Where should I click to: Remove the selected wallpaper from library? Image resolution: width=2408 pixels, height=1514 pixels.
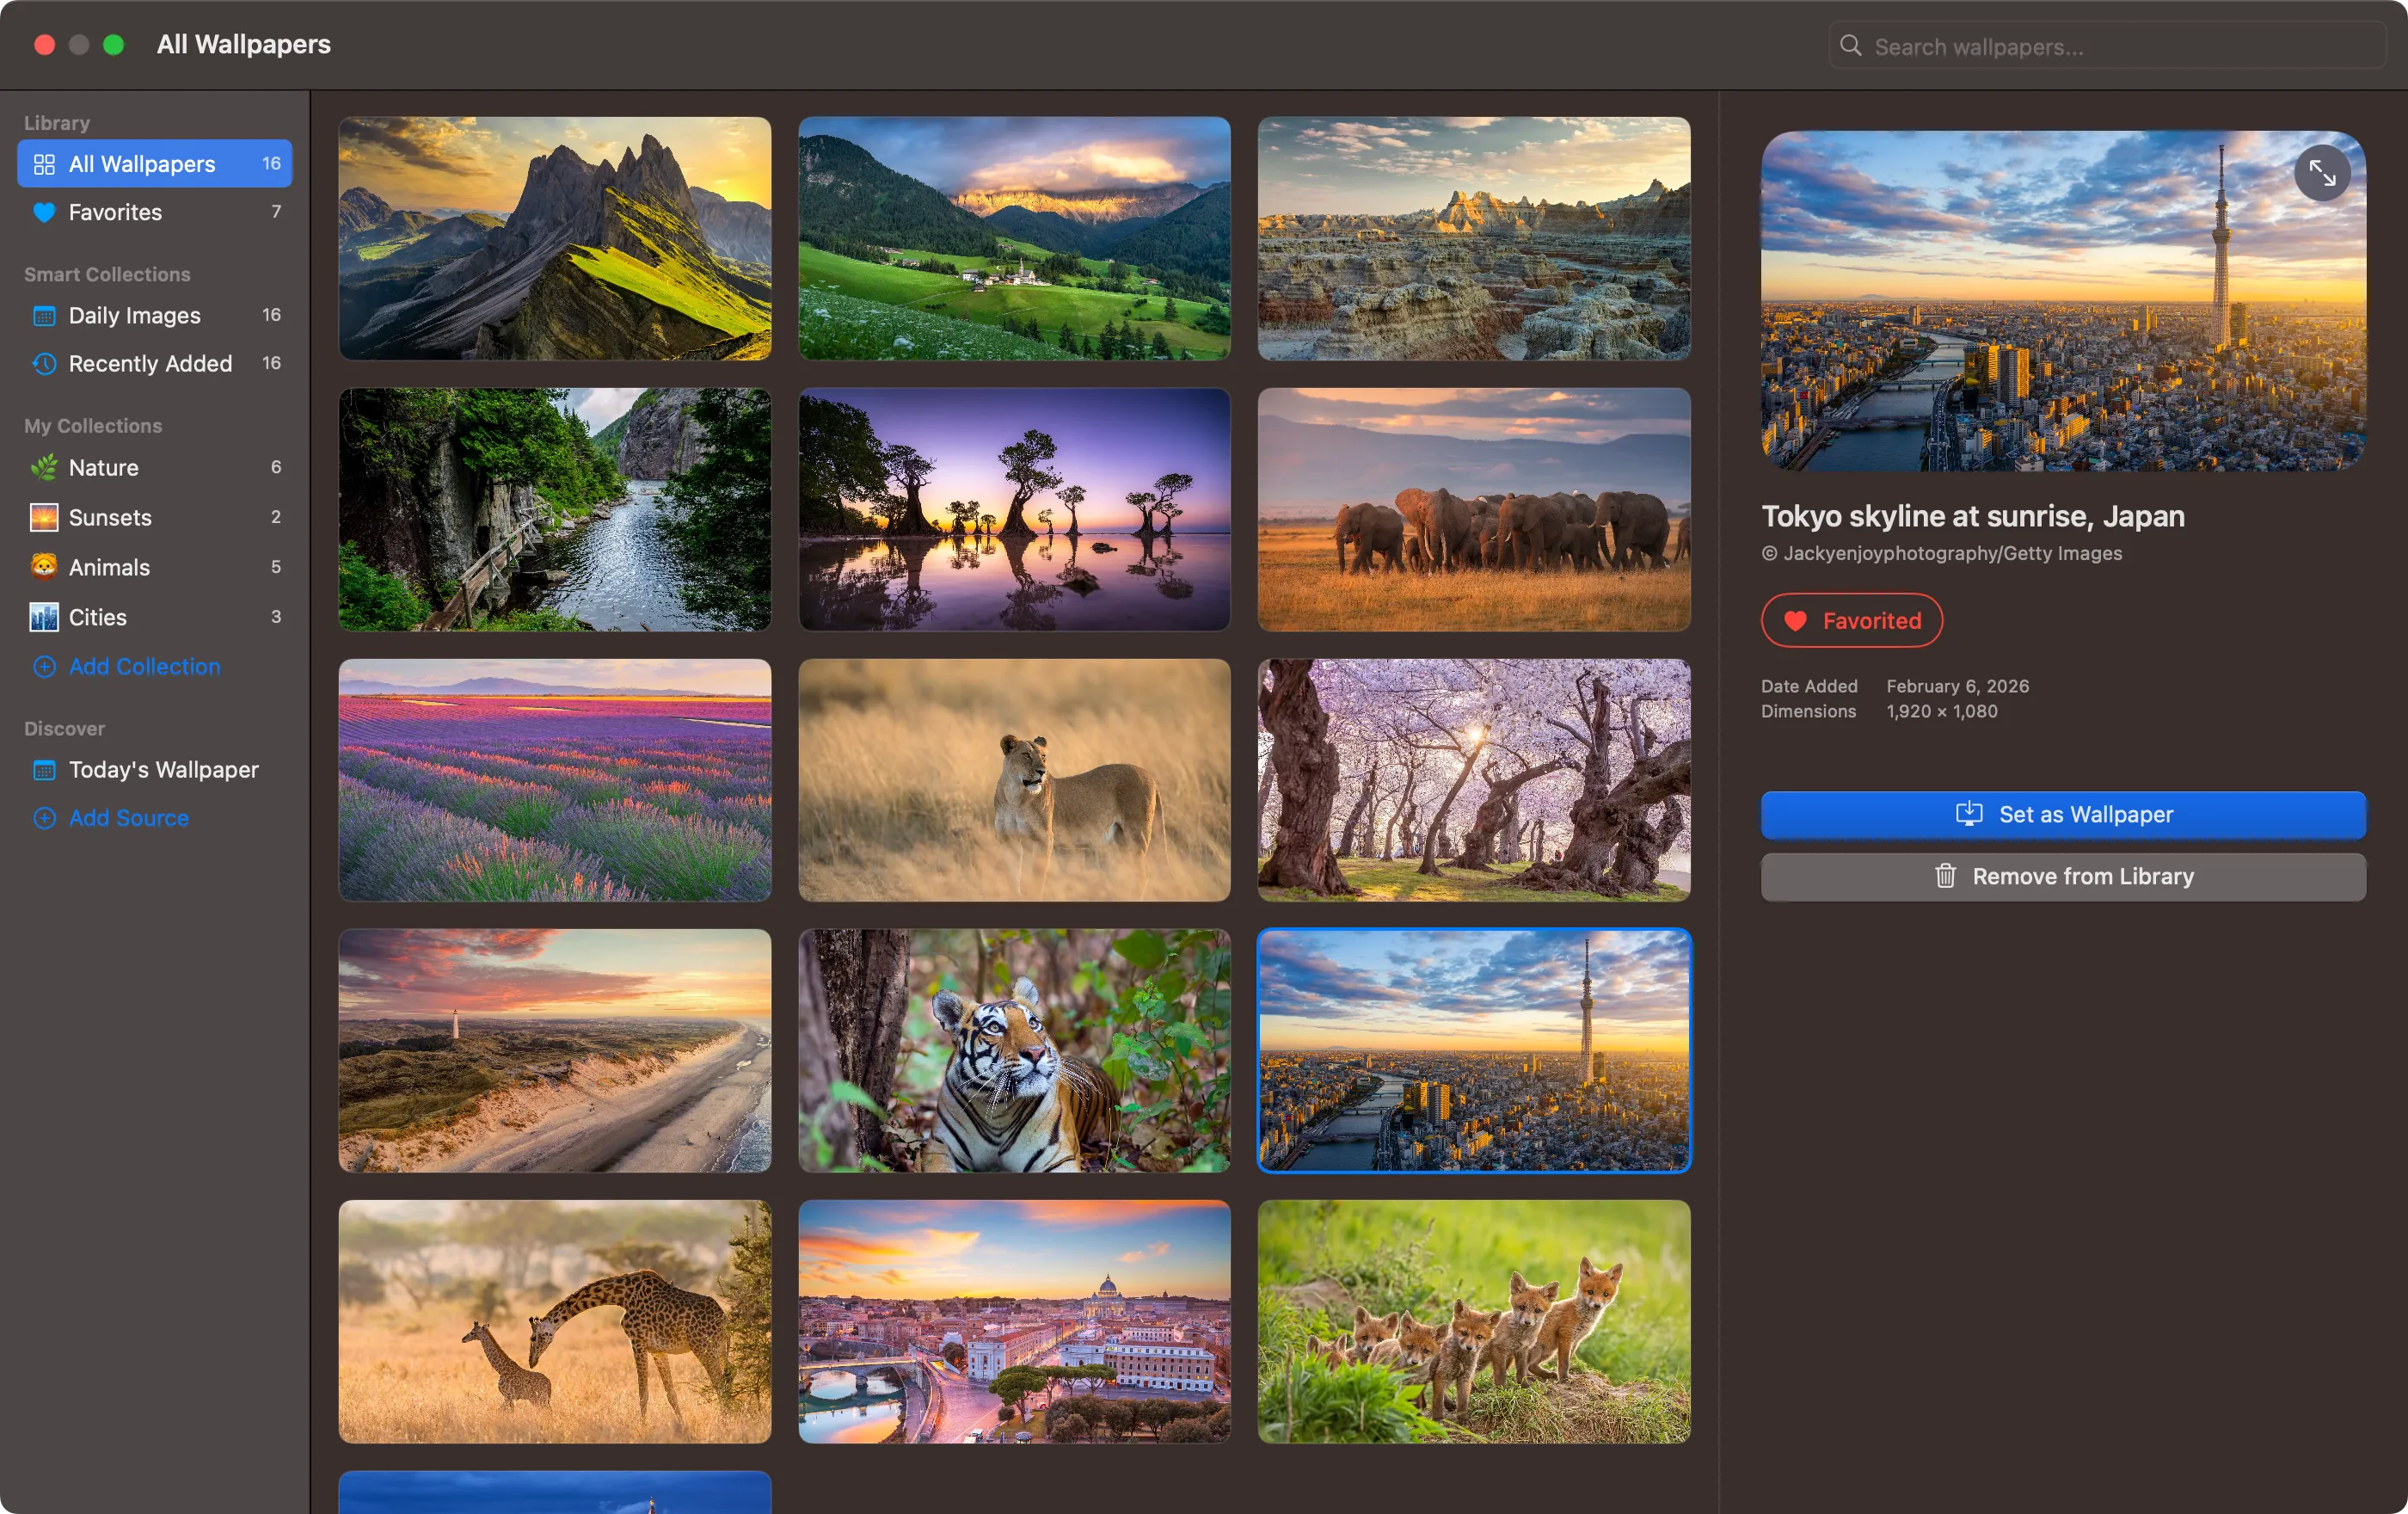(2063, 877)
